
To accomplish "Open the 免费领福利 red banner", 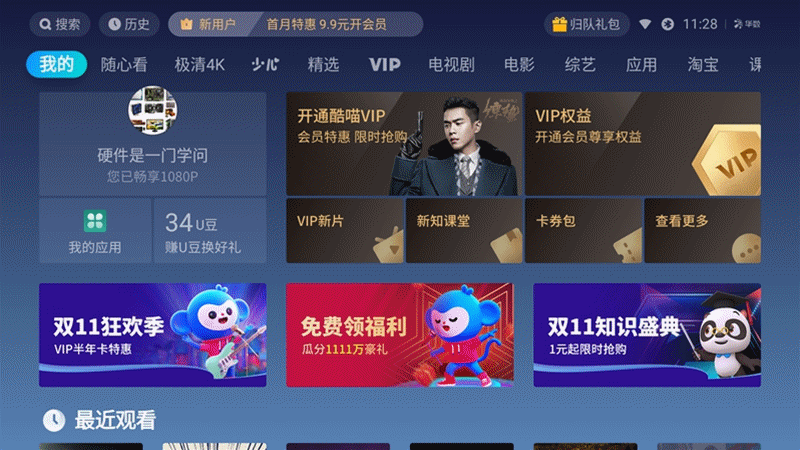I will tap(400, 335).
